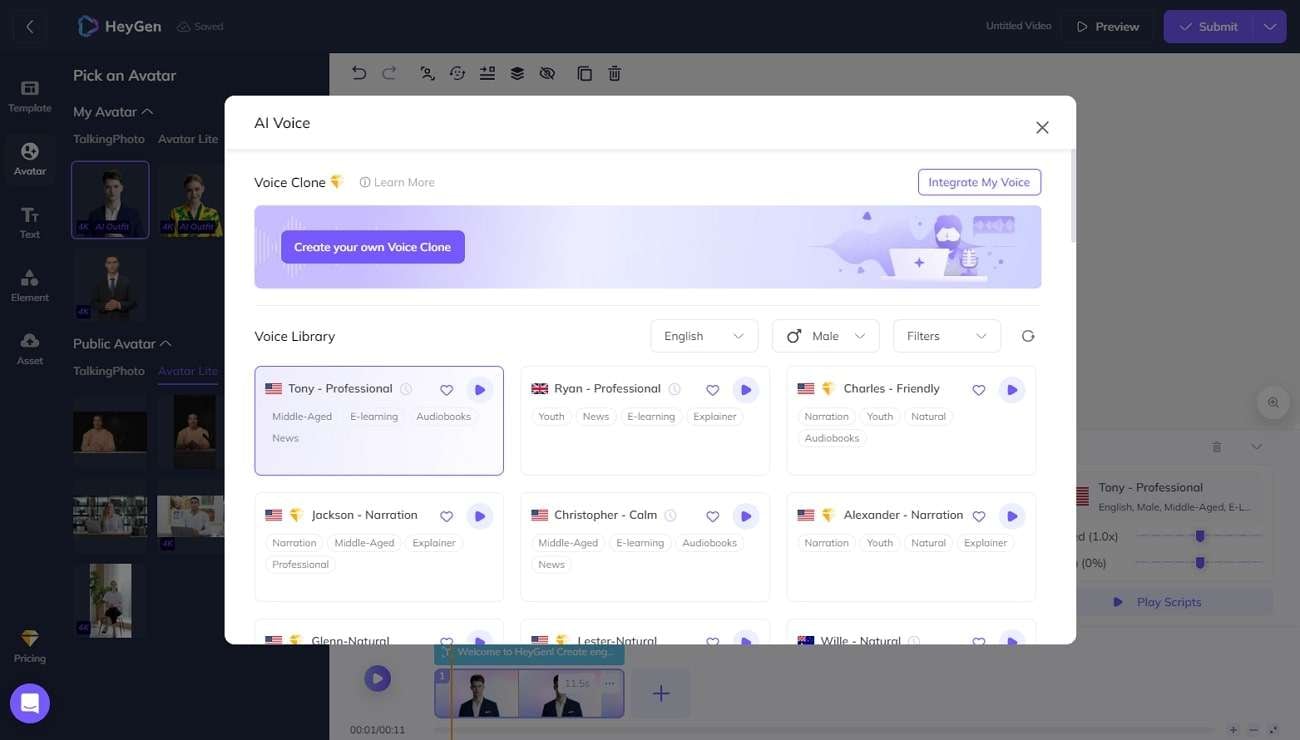This screenshot has width=1300, height=740.
Task: Play the timeline preview
Action: pos(377,678)
